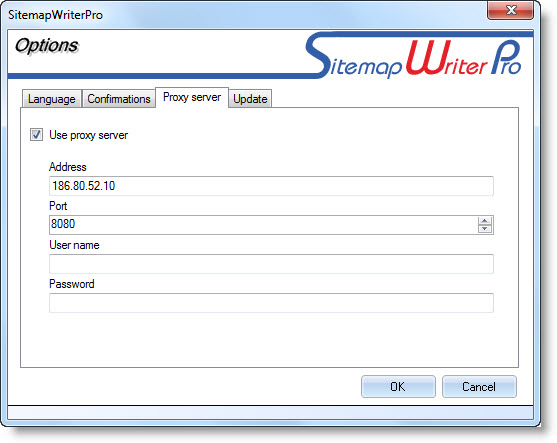The width and height of the screenshot is (557, 443).
Task: Confirm settings with the OK button
Action: 398,387
